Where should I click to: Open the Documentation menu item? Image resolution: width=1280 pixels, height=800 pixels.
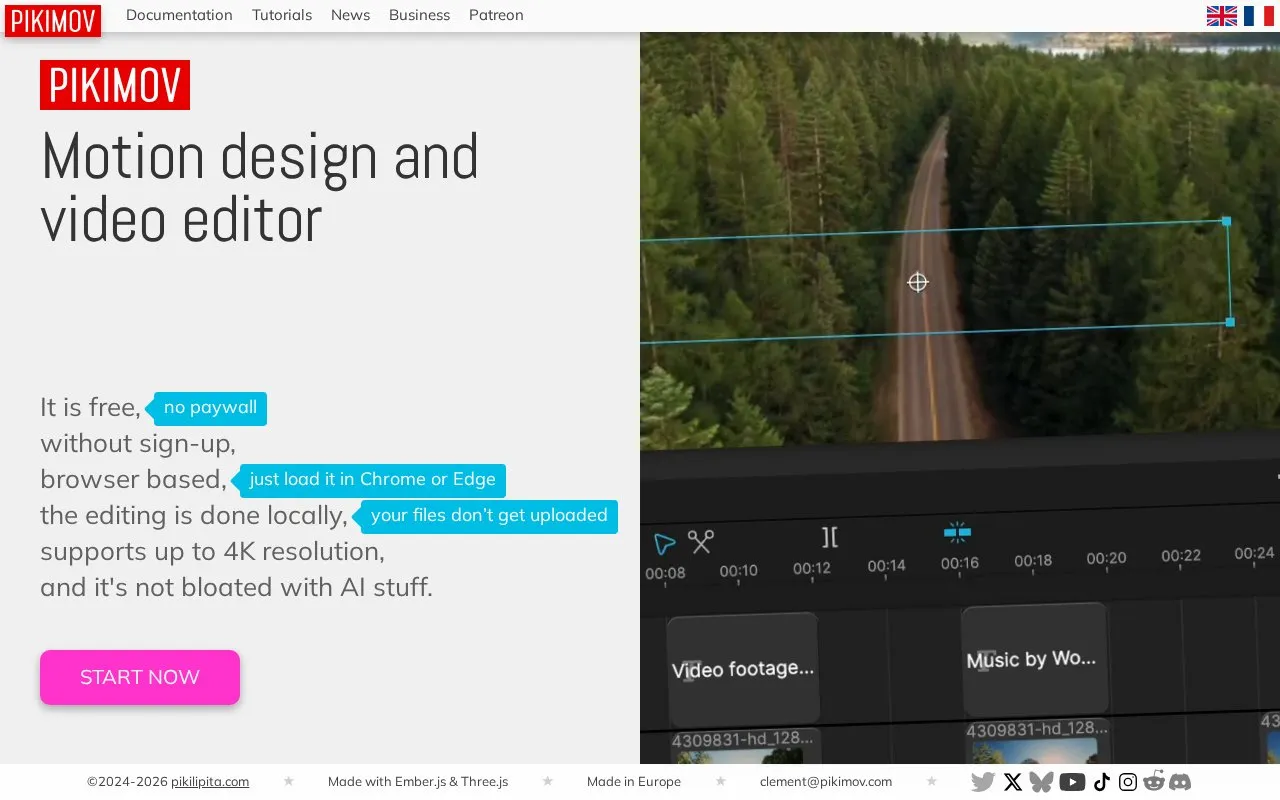179,15
